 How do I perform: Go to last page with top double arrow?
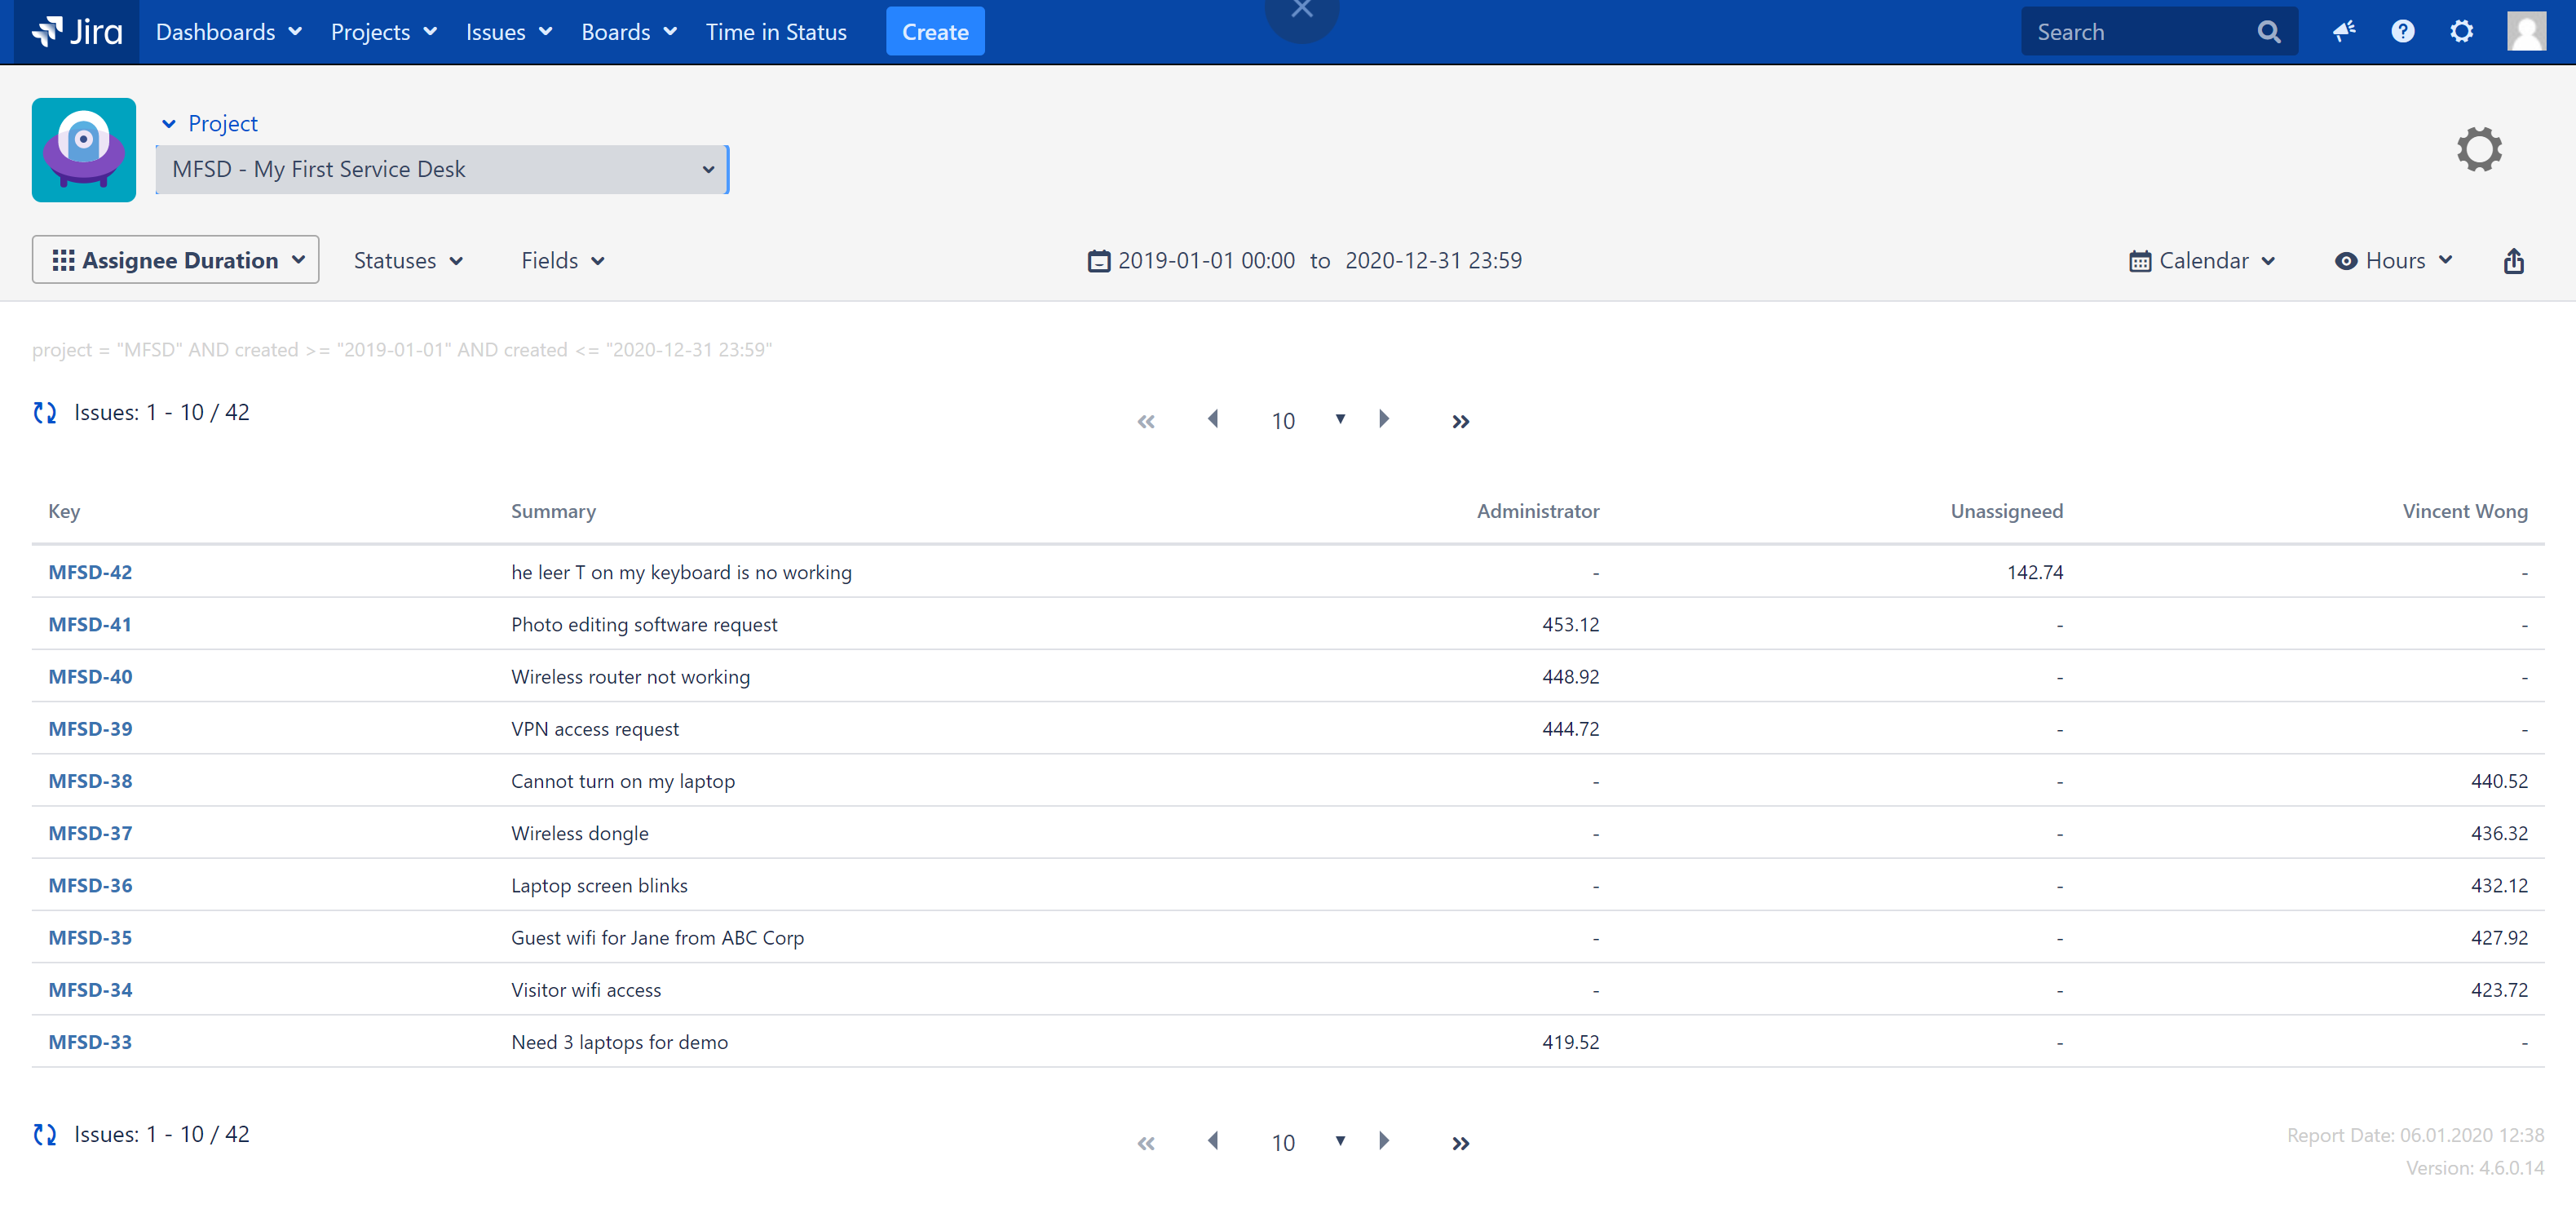pyautogui.click(x=1460, y=421)
